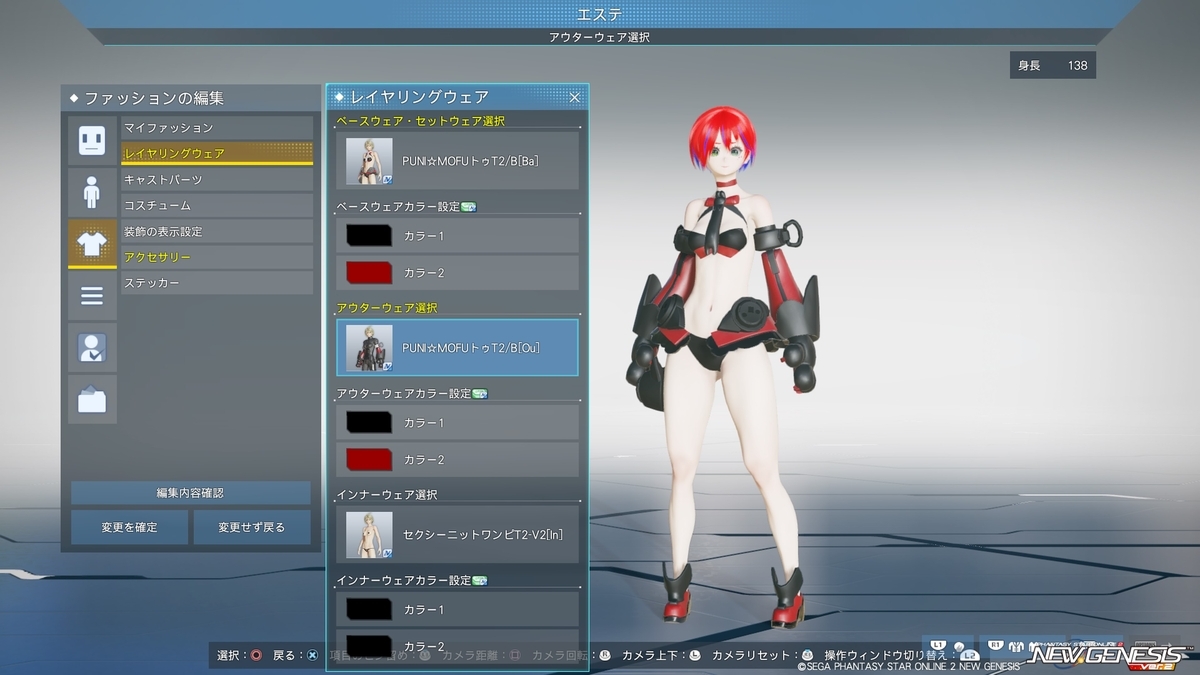Click the stick icon after カメラ上下
Screen dimensions: 1200x675
[694, 655]
